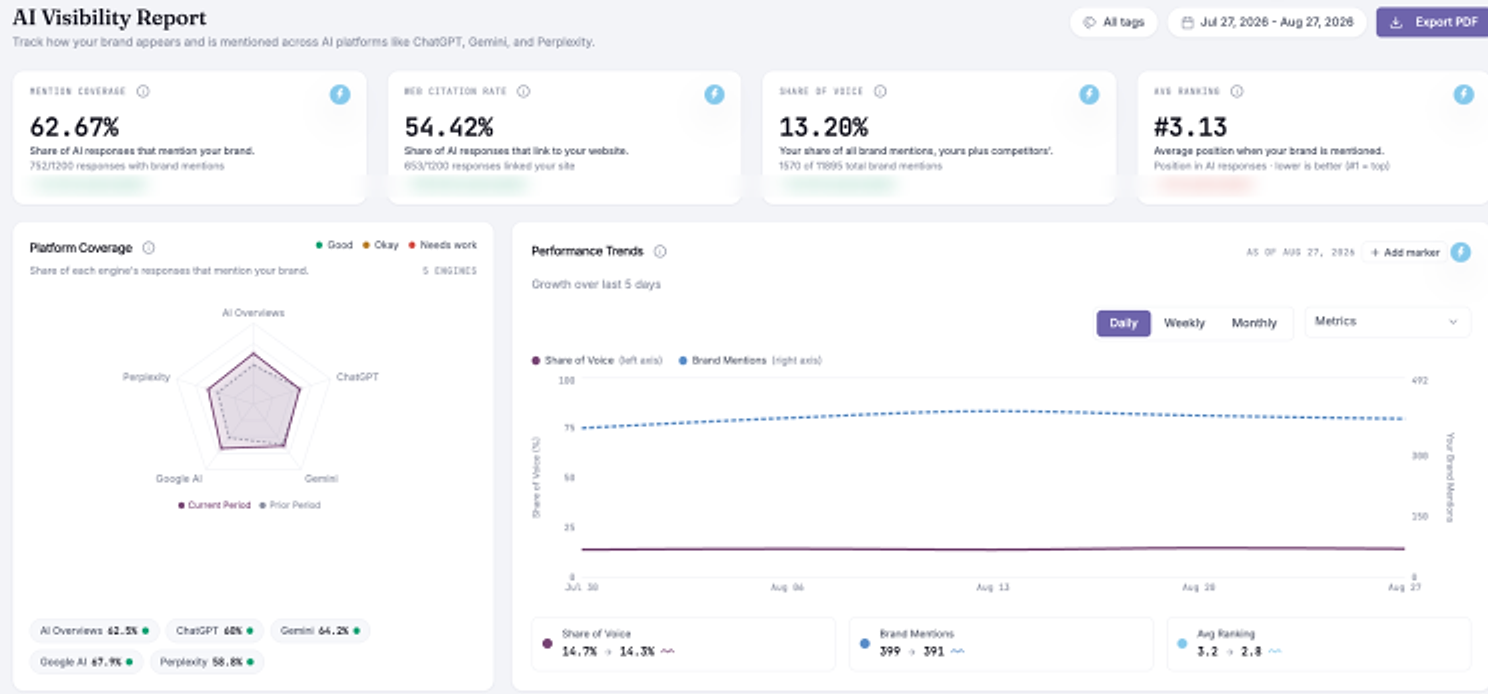Click the Okay legend indicator
The image size is (1488, 694).
tap(380, 245)
